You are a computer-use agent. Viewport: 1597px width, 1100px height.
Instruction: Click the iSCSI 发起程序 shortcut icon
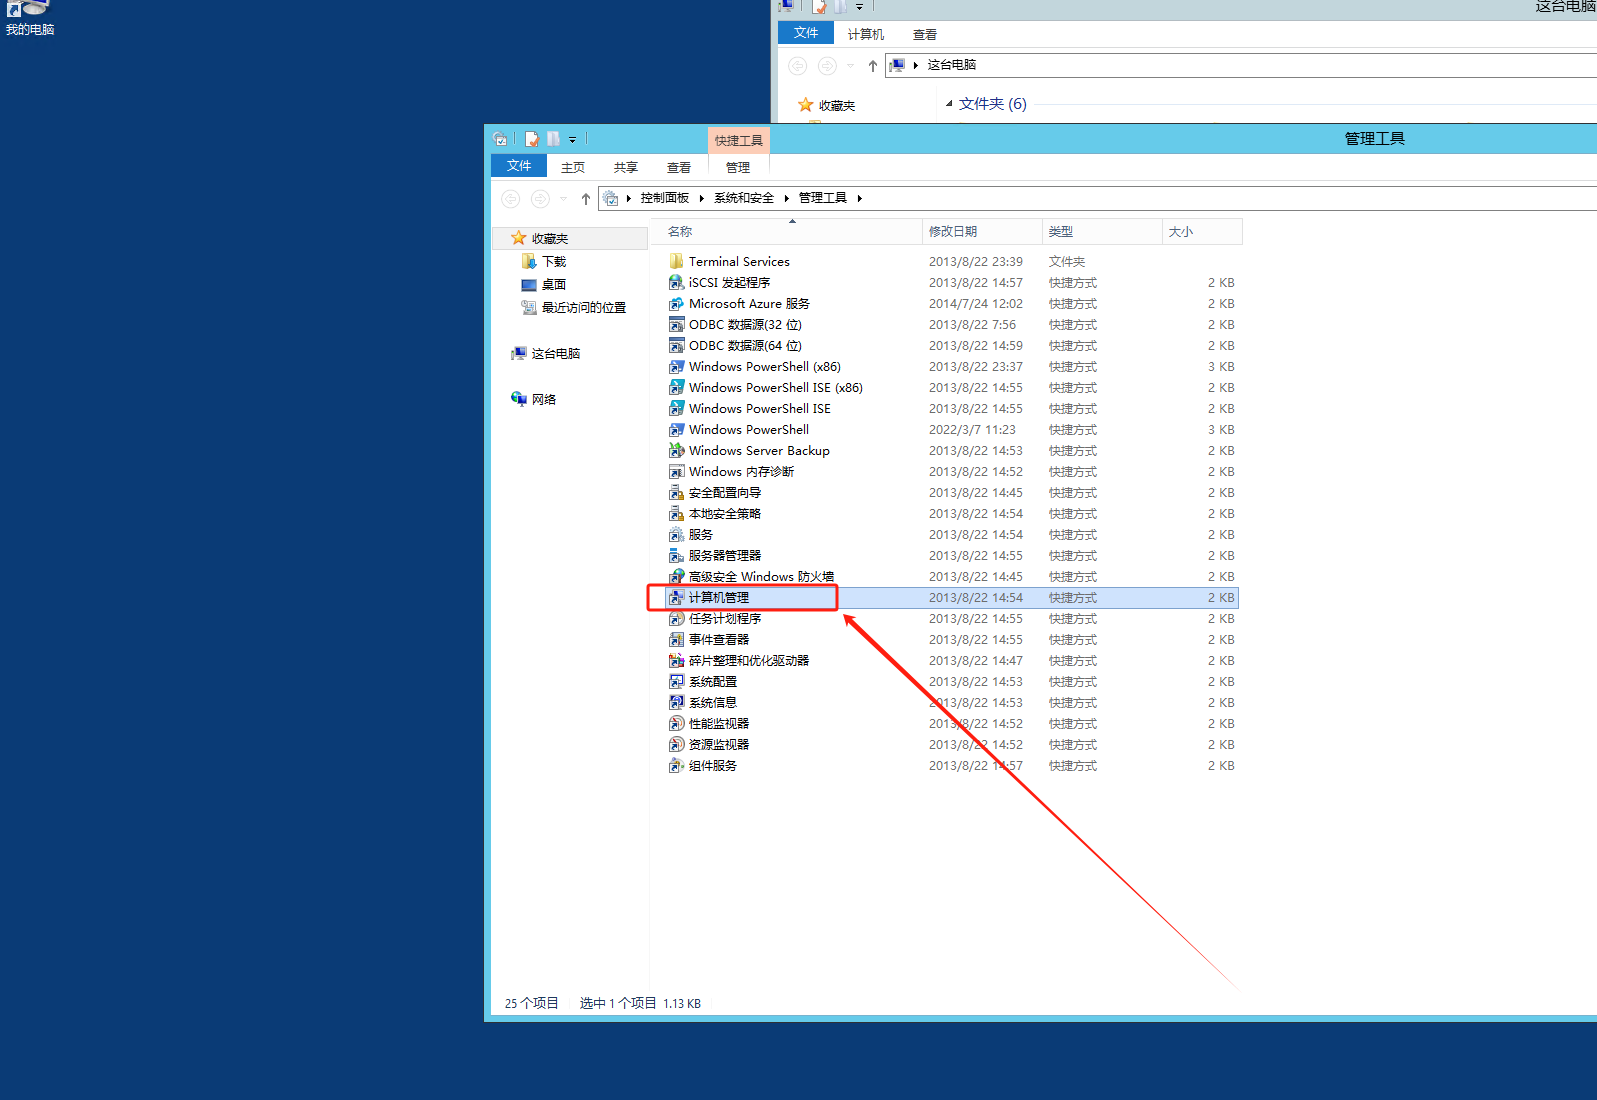point(677,282)
